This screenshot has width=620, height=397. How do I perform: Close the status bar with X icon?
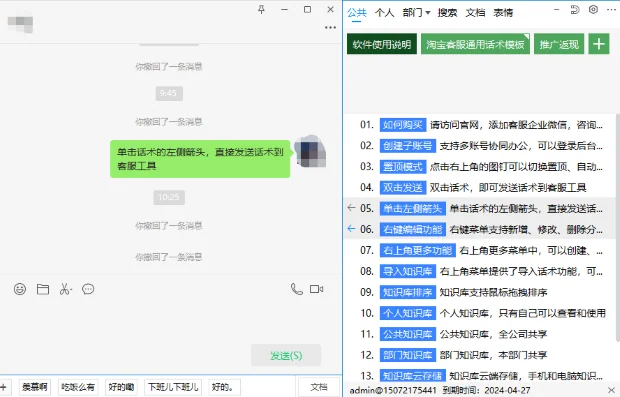(x=611, y=390)
